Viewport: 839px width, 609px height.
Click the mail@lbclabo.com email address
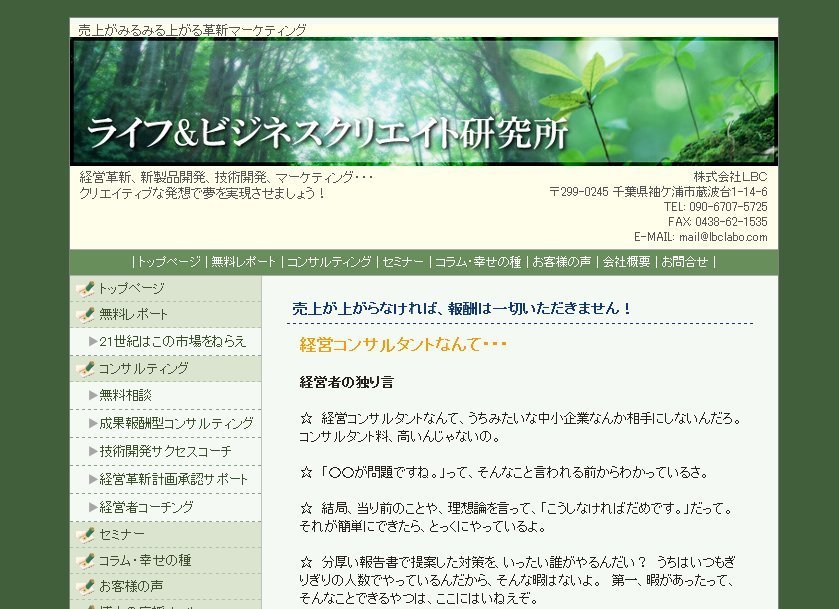point(723,237)
